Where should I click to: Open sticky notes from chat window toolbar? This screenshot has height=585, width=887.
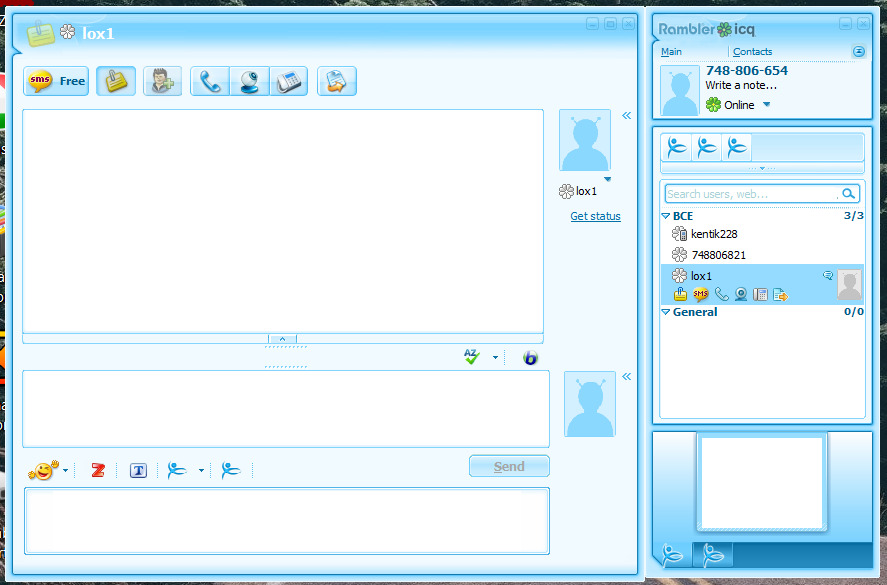tap(116, 81)
